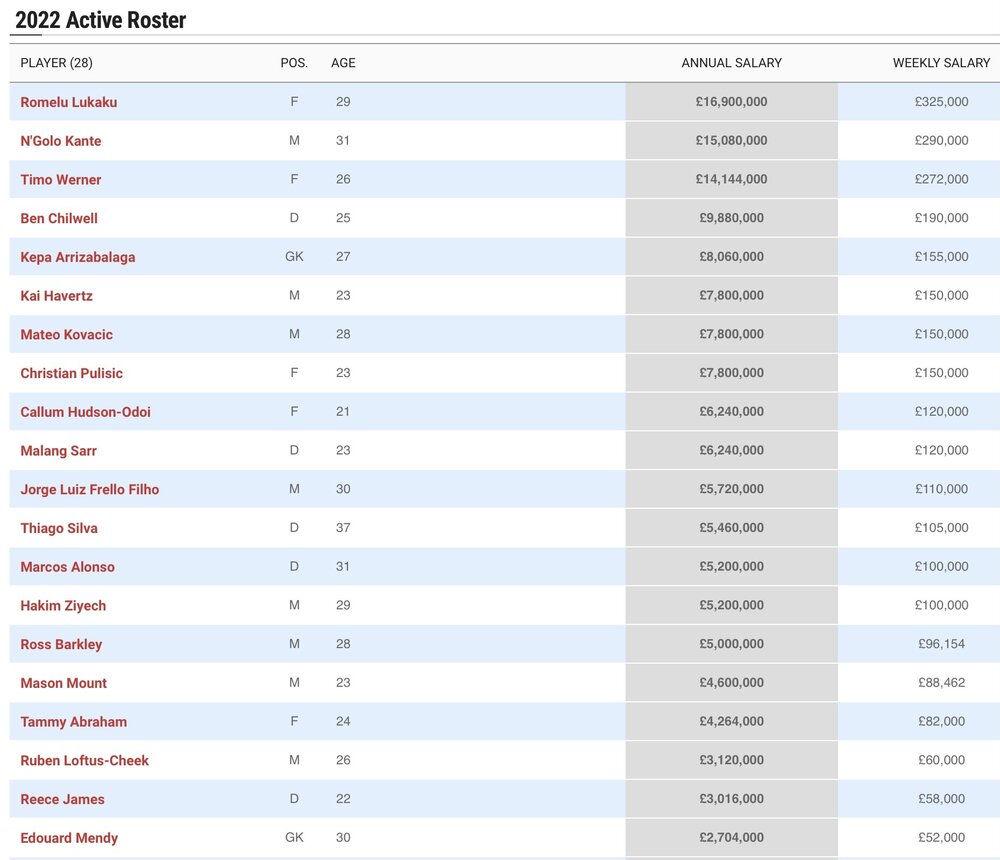This screenshot has height=860, width=1000.
Task: Open Kai Havertz player page
Action: pyautogui.click(x=56, y=296)
